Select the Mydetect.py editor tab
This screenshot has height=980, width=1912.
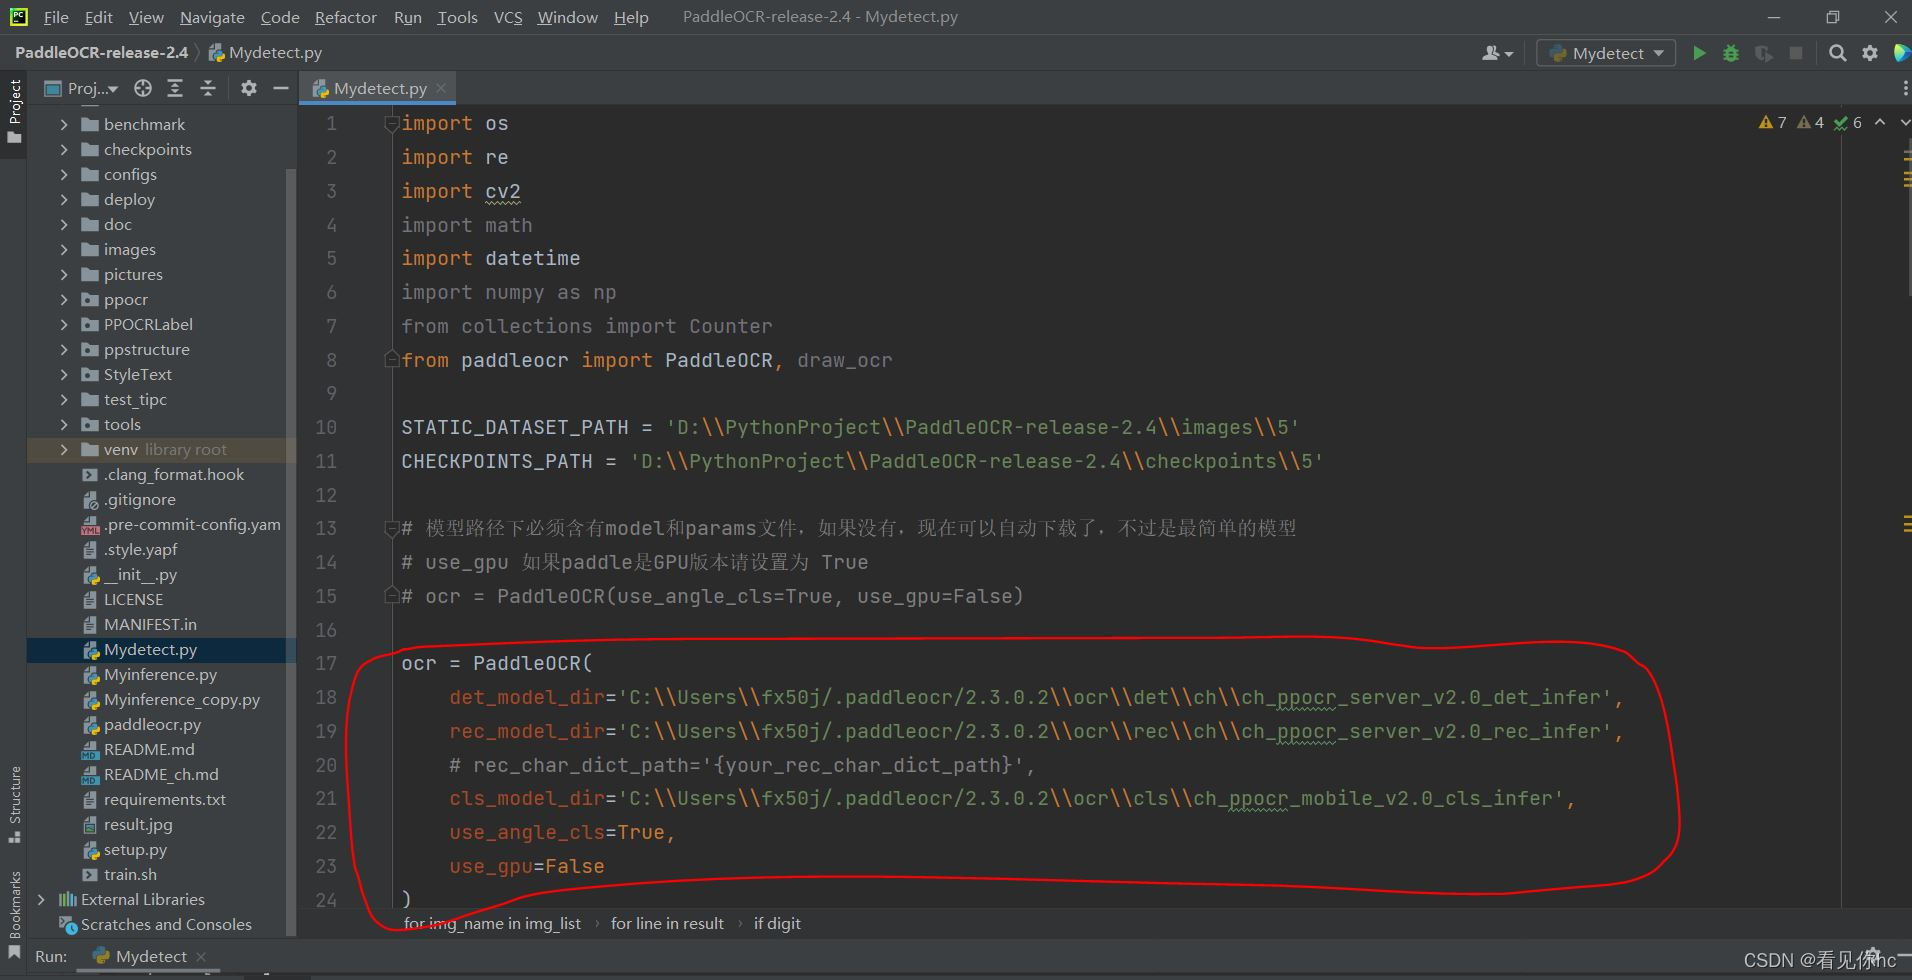[x=379, y=88]
